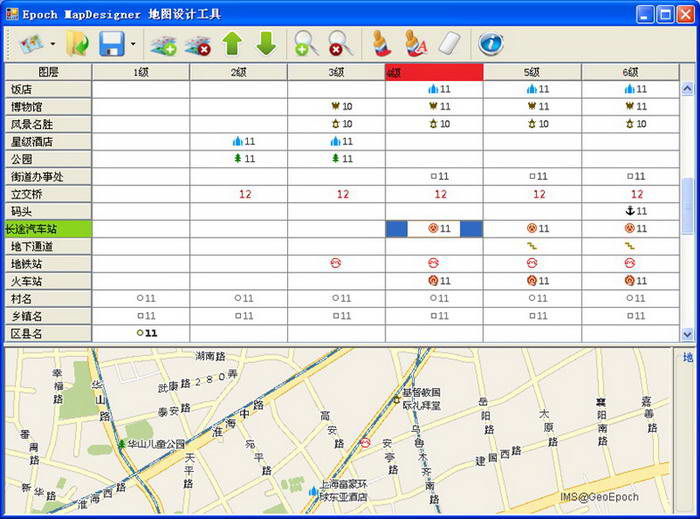Select the 博物馆 layer row header
700x519 pixels.
pyautogui.click(x=48, y=107)
